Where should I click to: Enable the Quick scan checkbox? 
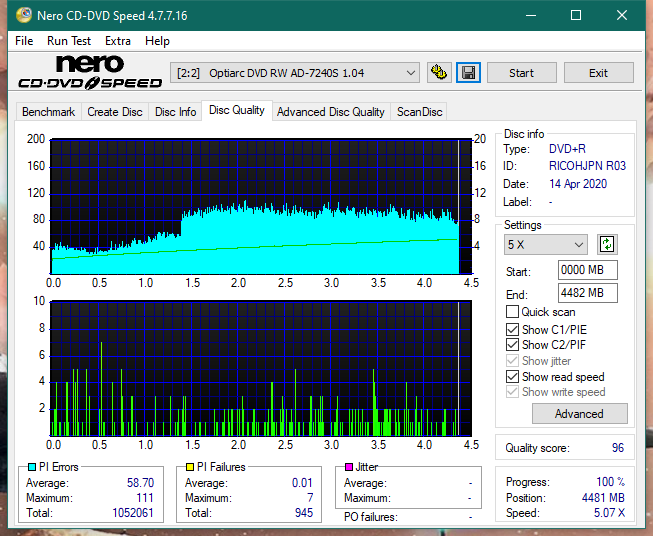click(x=512, y=312)
